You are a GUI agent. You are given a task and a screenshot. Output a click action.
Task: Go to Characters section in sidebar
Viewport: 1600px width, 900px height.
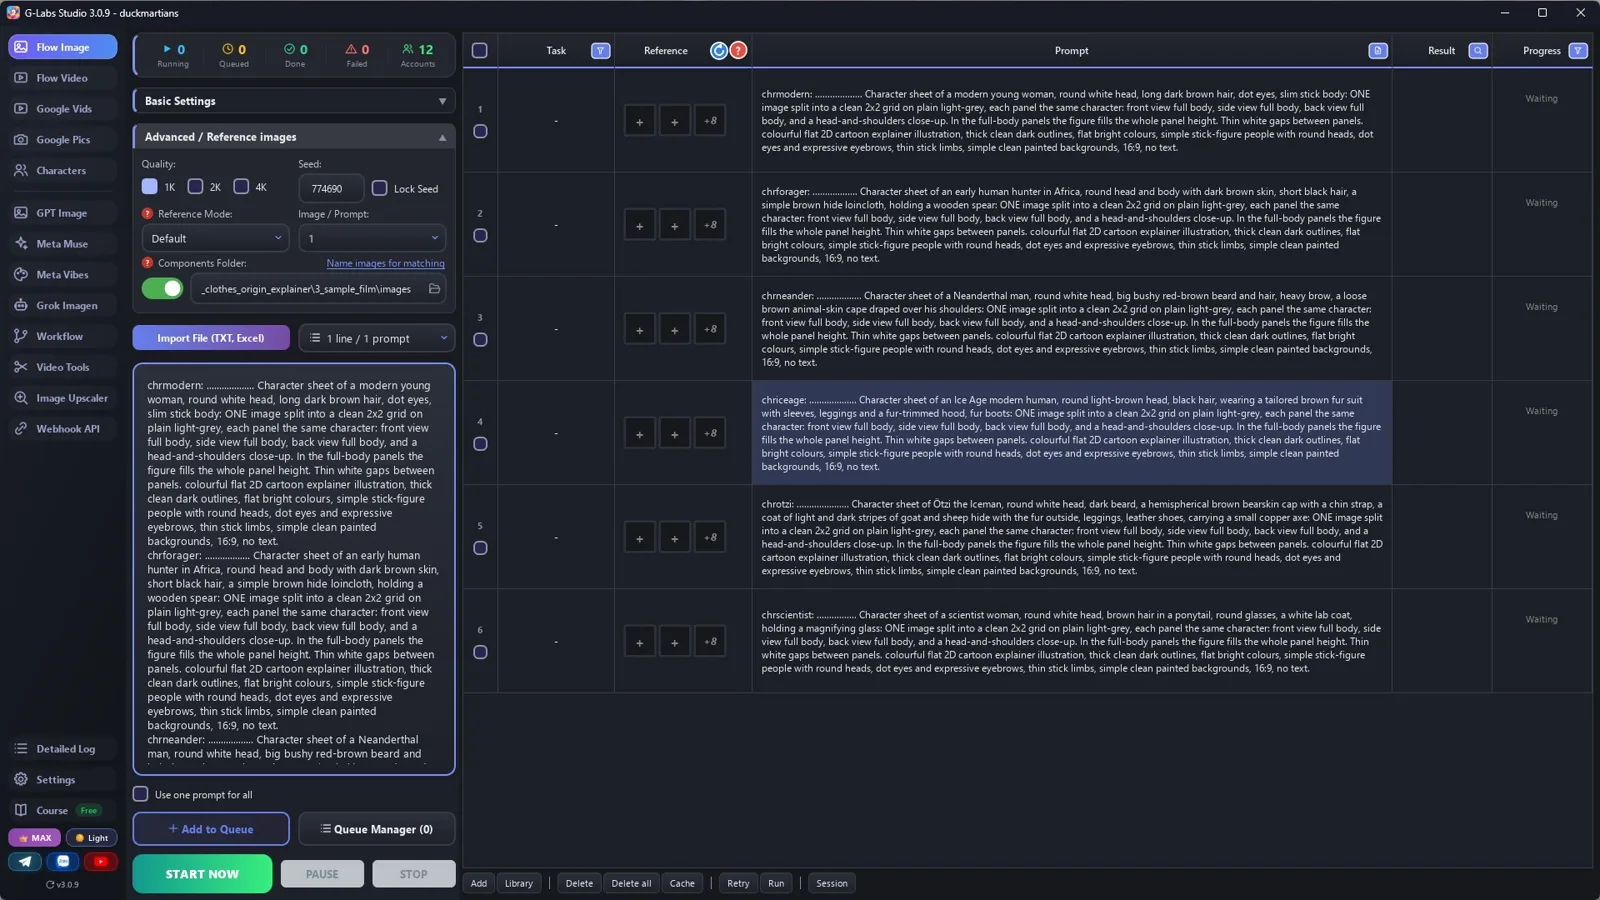tap(61, 171)
